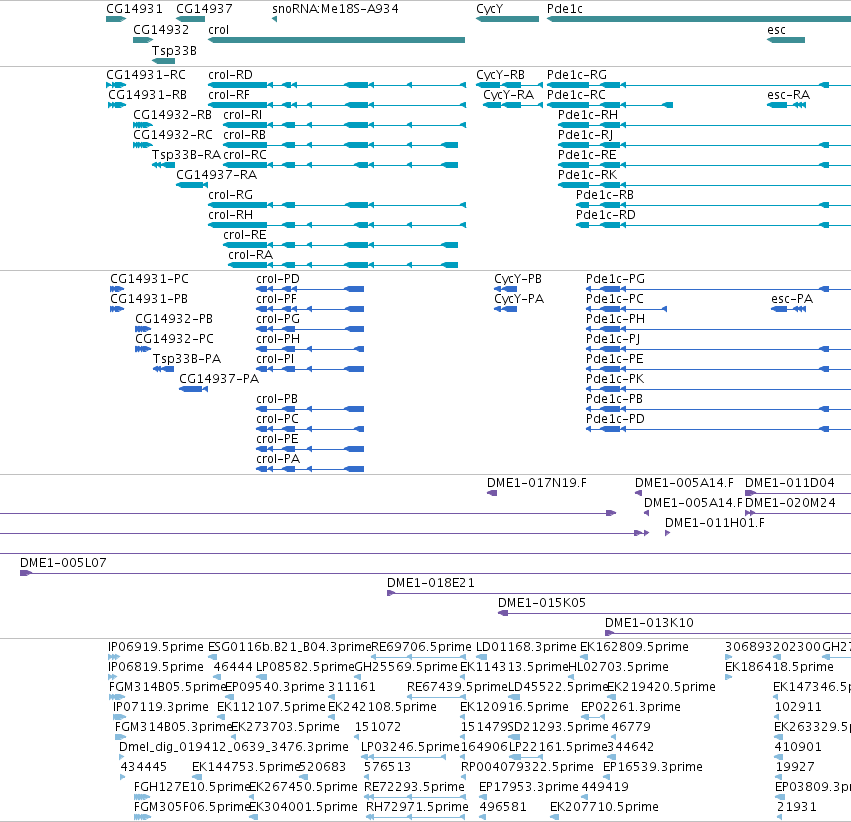The height and width of the screenshot is (822, 851).
Task: Click transcript label crol-RA
Action: [250, 255]
